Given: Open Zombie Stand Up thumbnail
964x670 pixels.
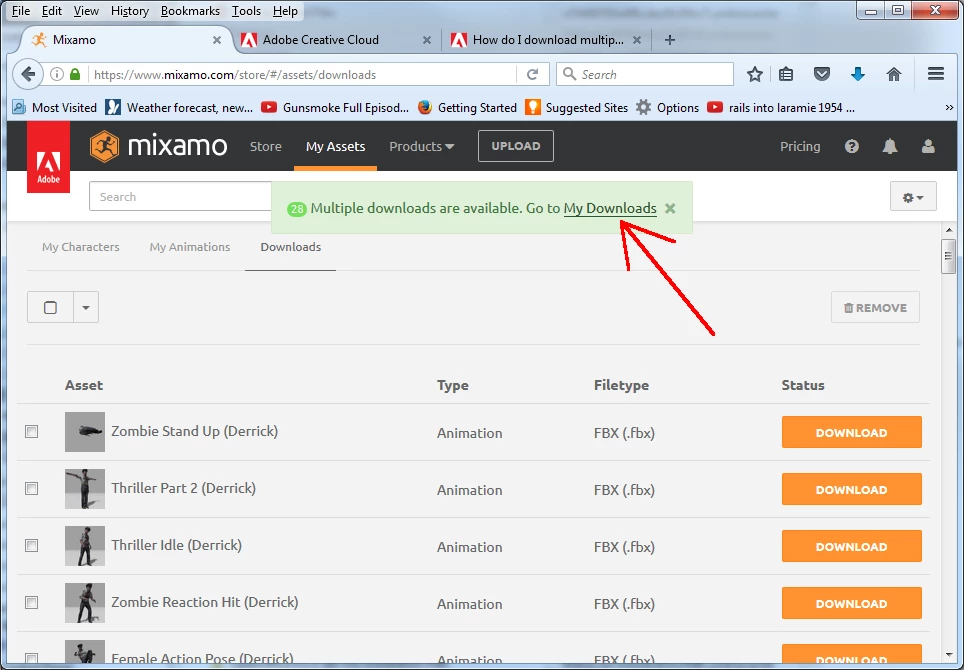Looking at the screenshot, I should click(85, 432).
